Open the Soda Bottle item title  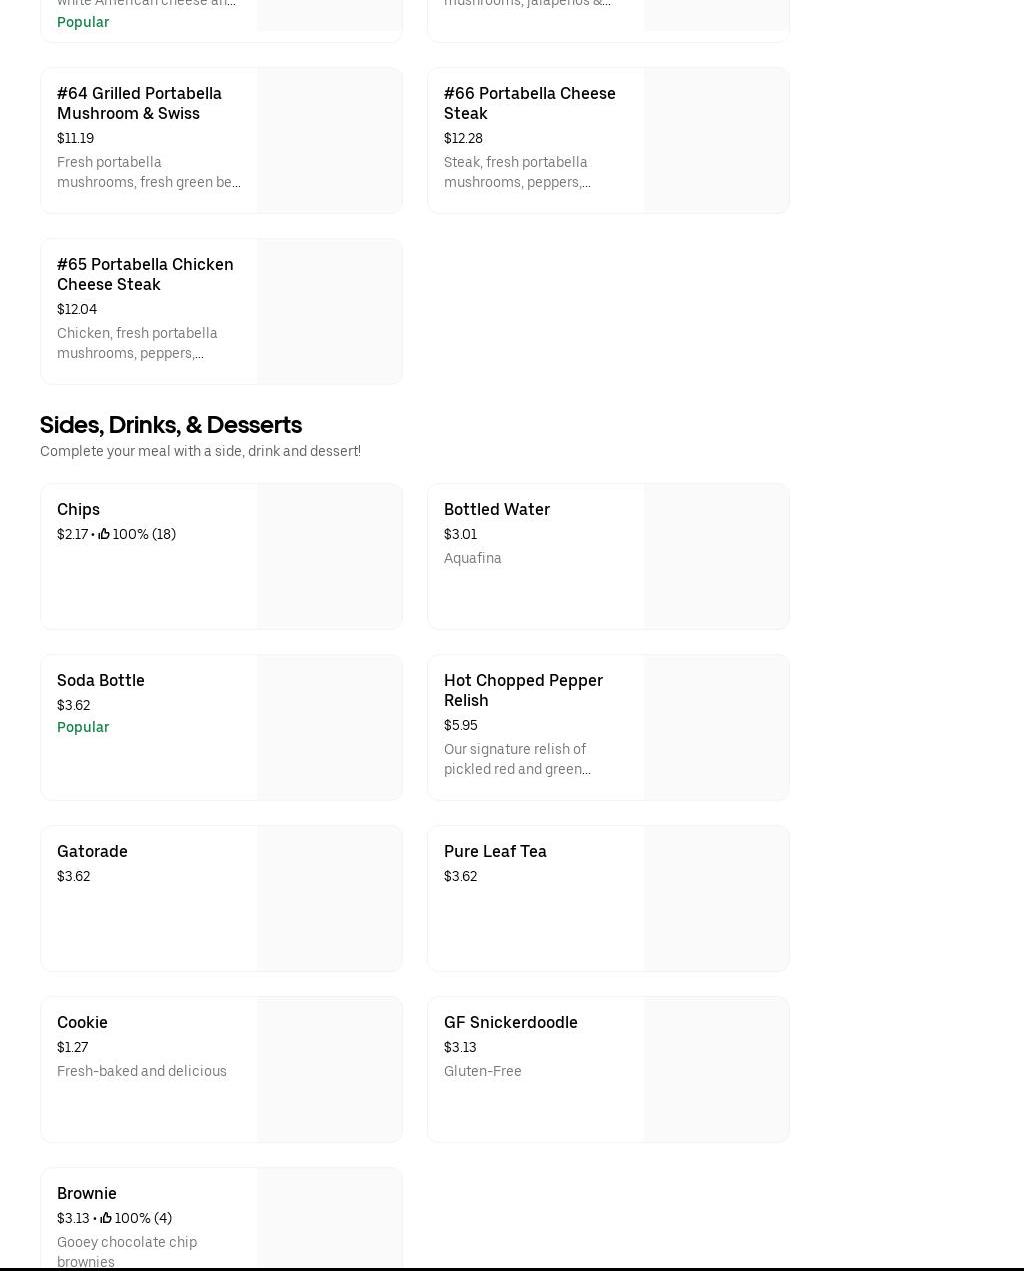(x=100, y=680)
